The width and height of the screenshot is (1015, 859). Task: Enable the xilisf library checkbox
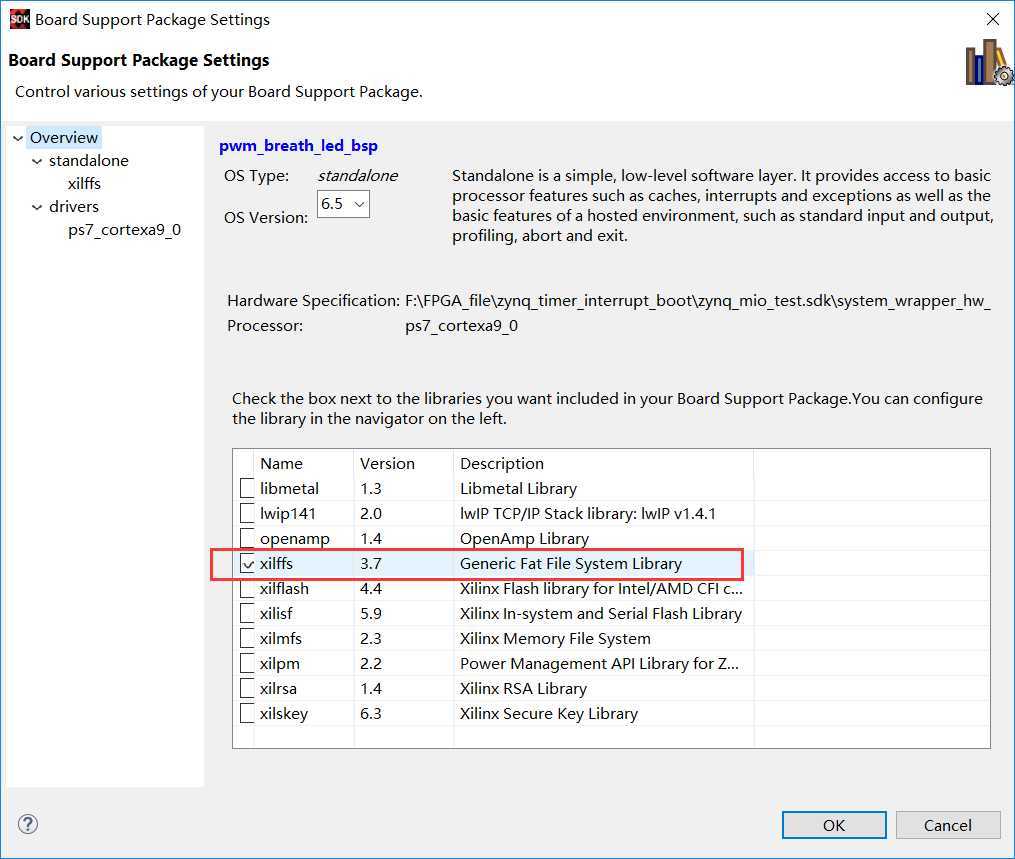click(247, 613)
